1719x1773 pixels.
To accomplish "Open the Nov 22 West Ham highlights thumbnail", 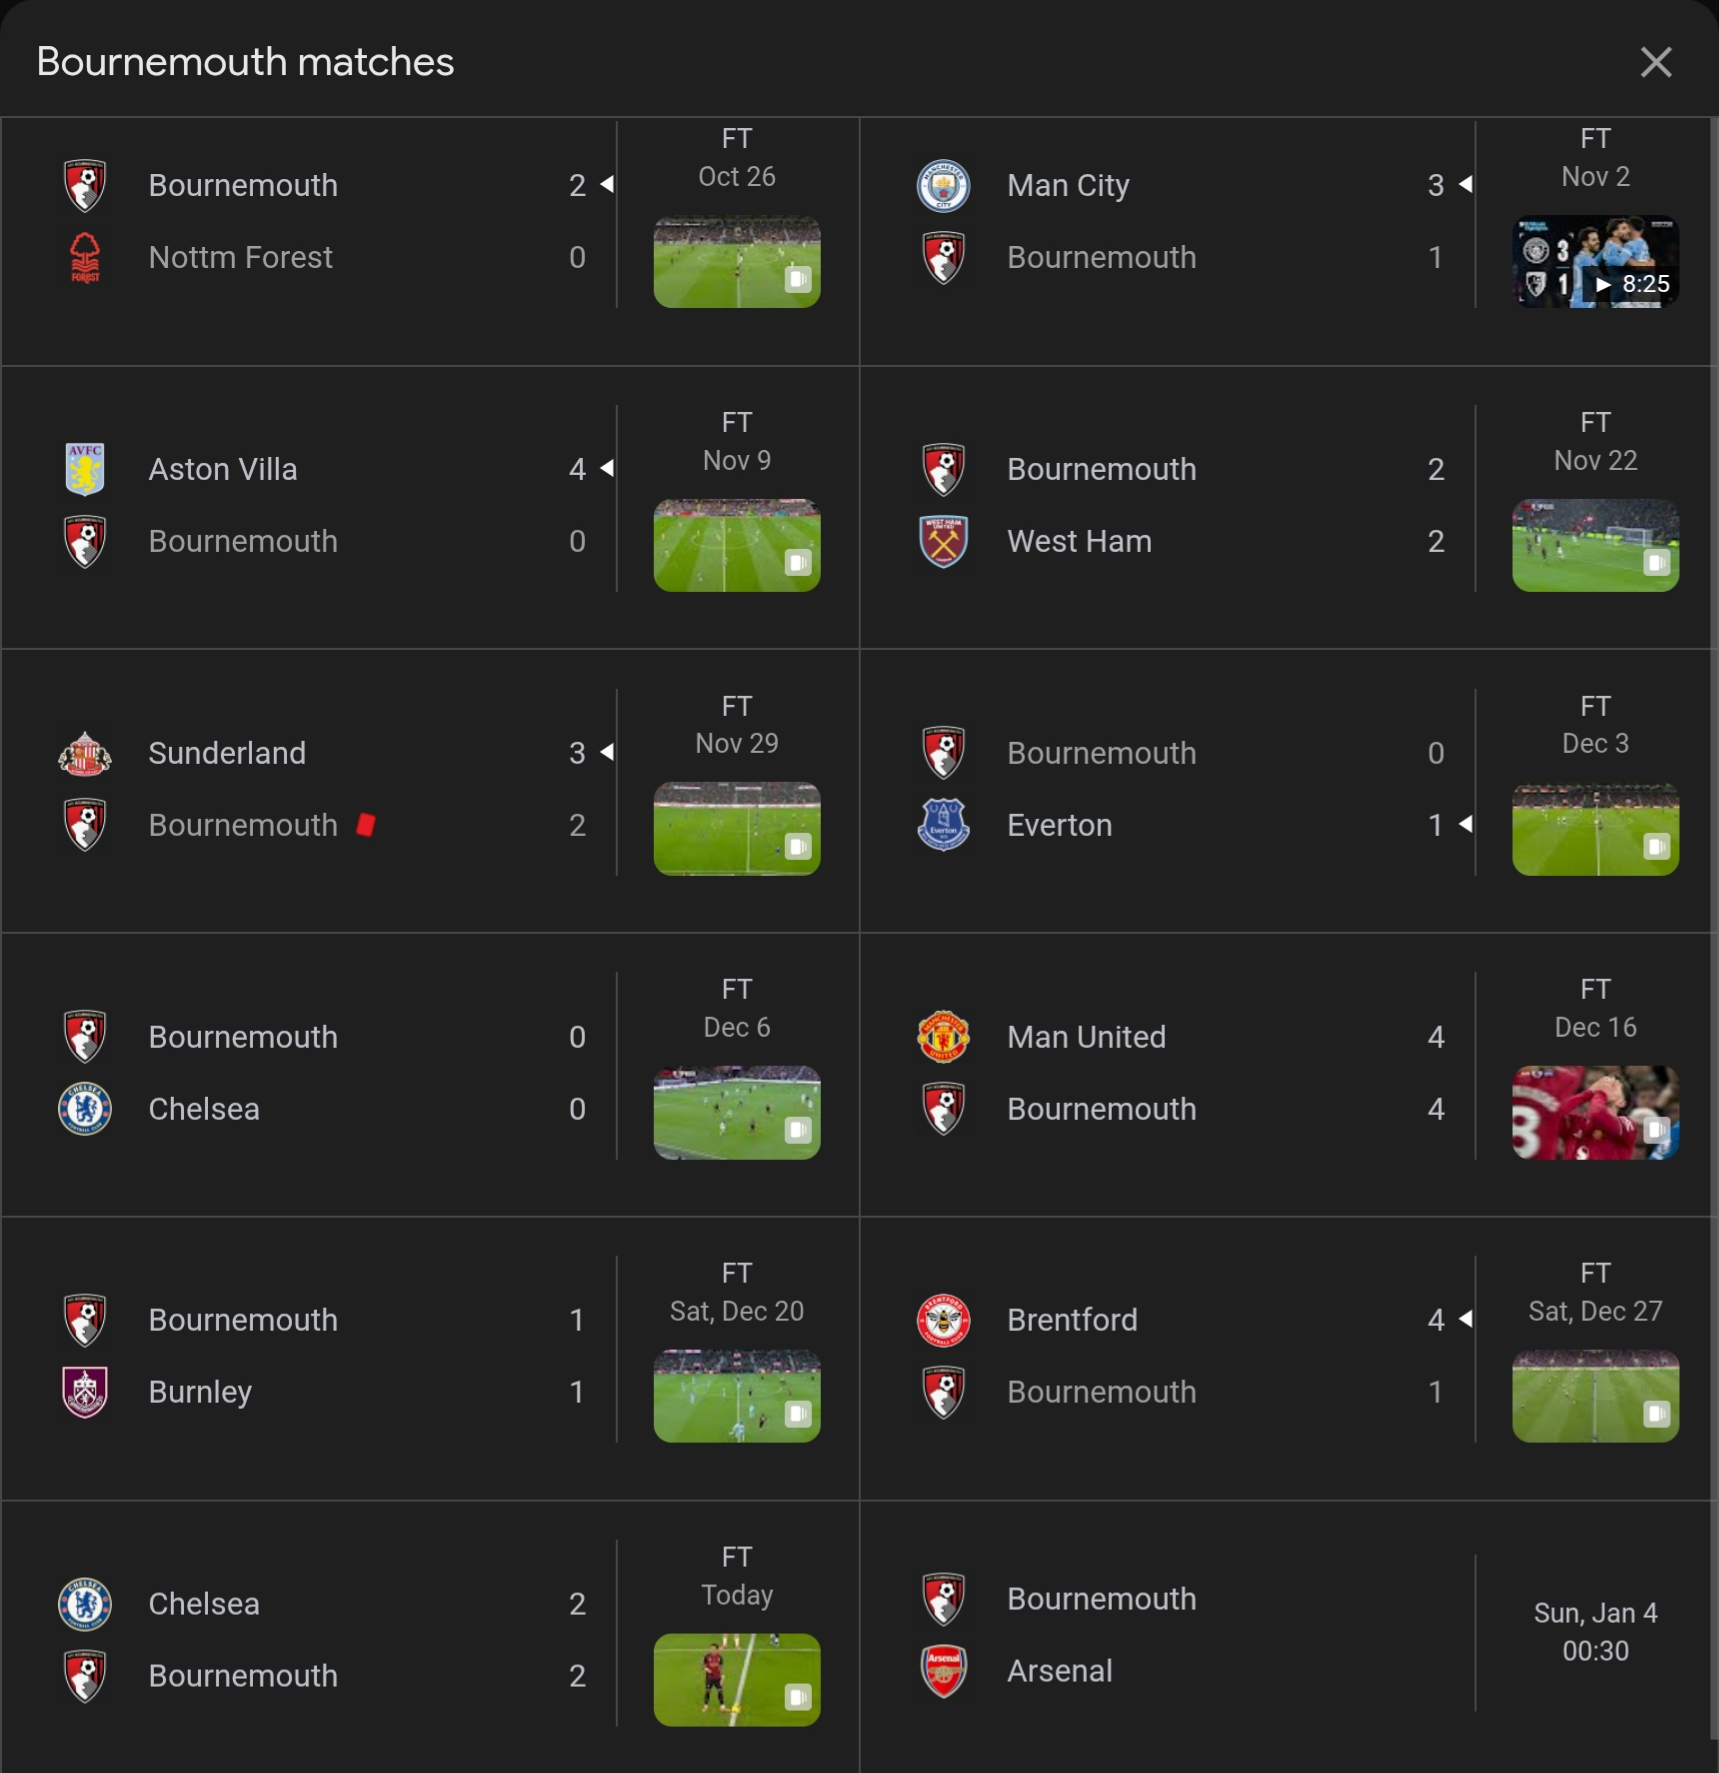I will point(1595,546).
